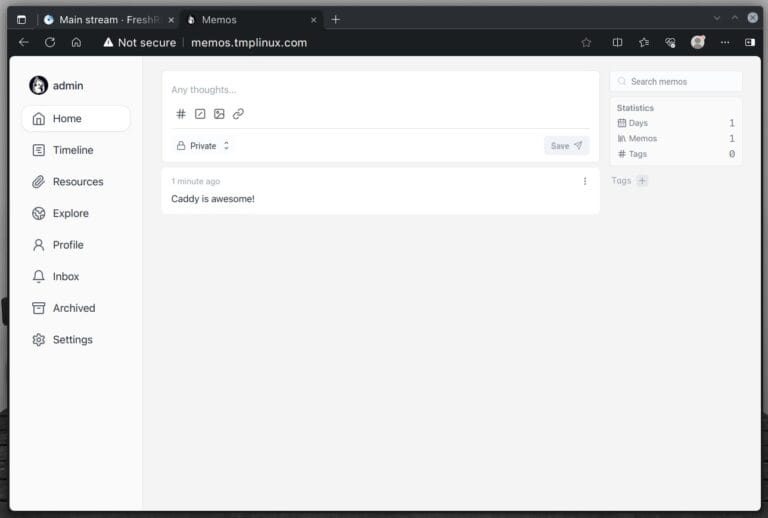Expand the browser tab list chevron
Image resolution: width=768 pixels, height=518 pixels.
coord(716,19)
